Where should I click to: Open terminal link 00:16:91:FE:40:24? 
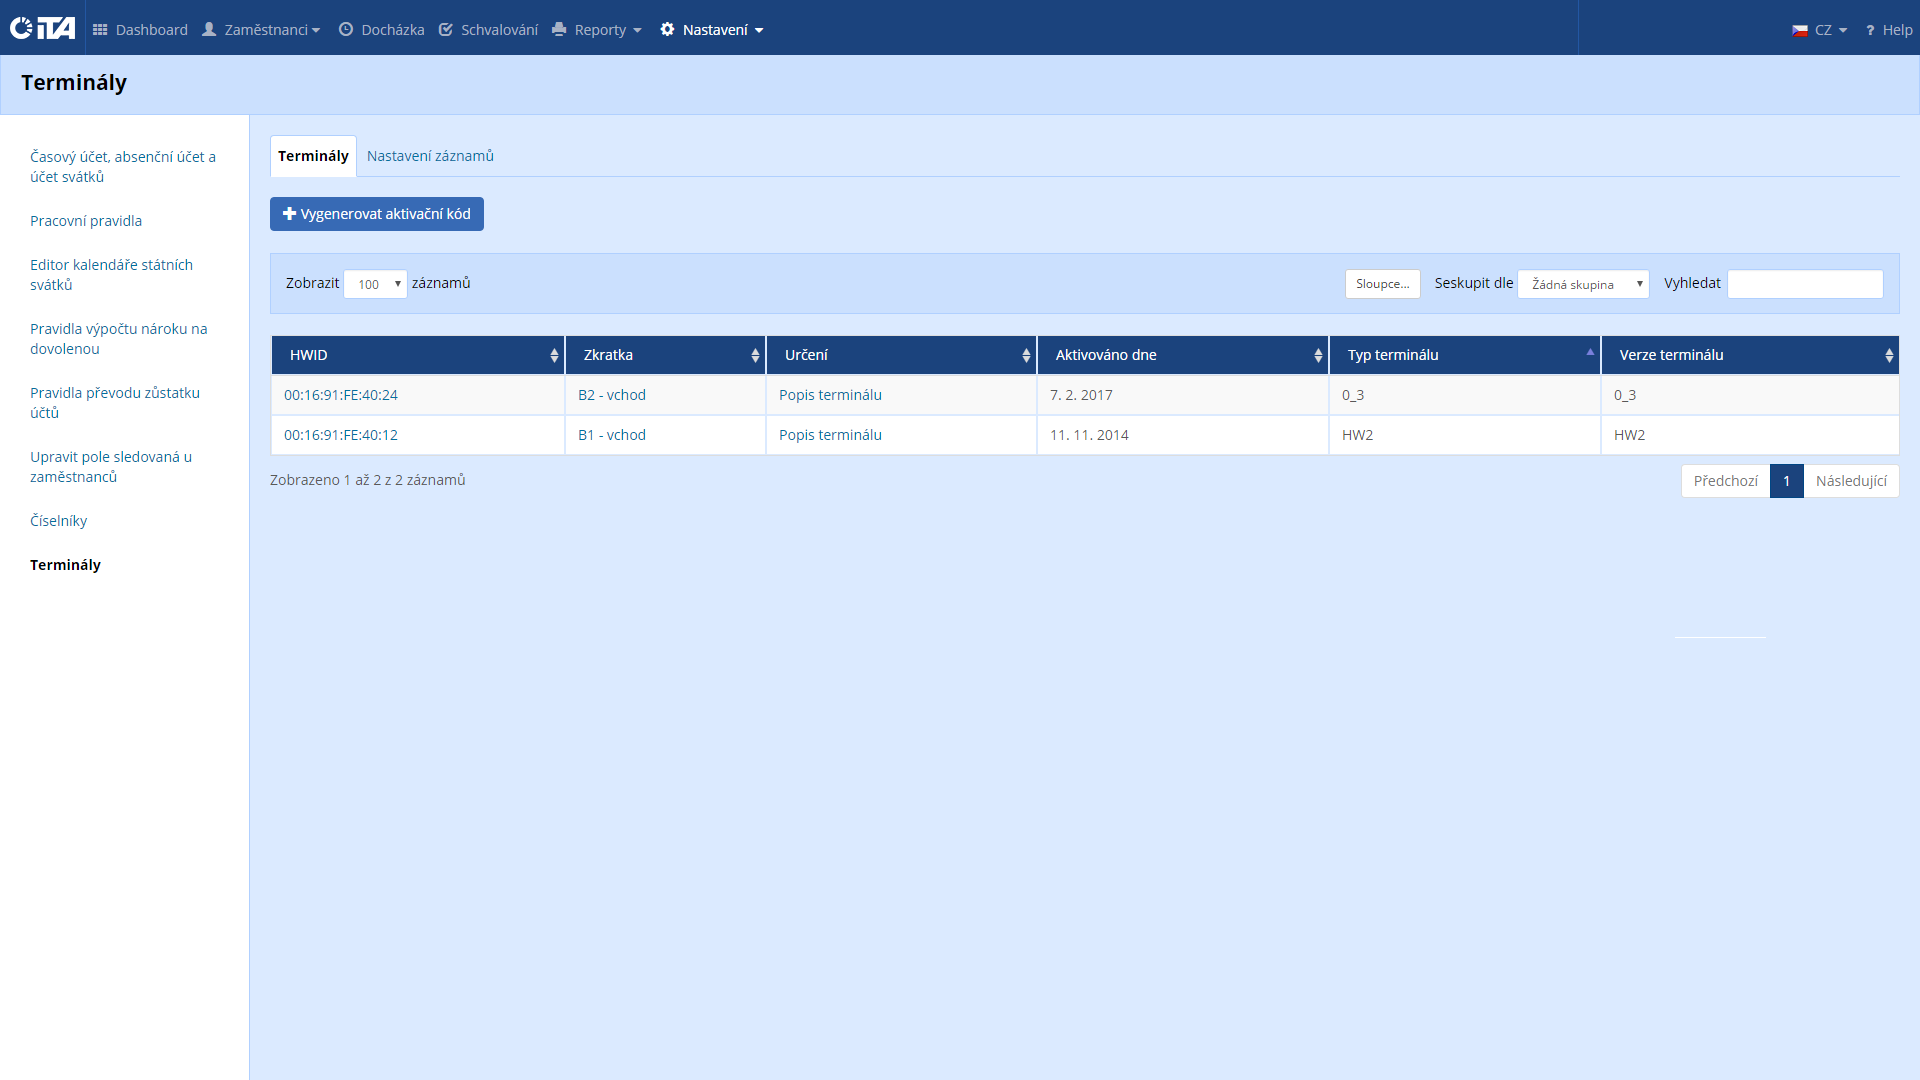point(341,395)
